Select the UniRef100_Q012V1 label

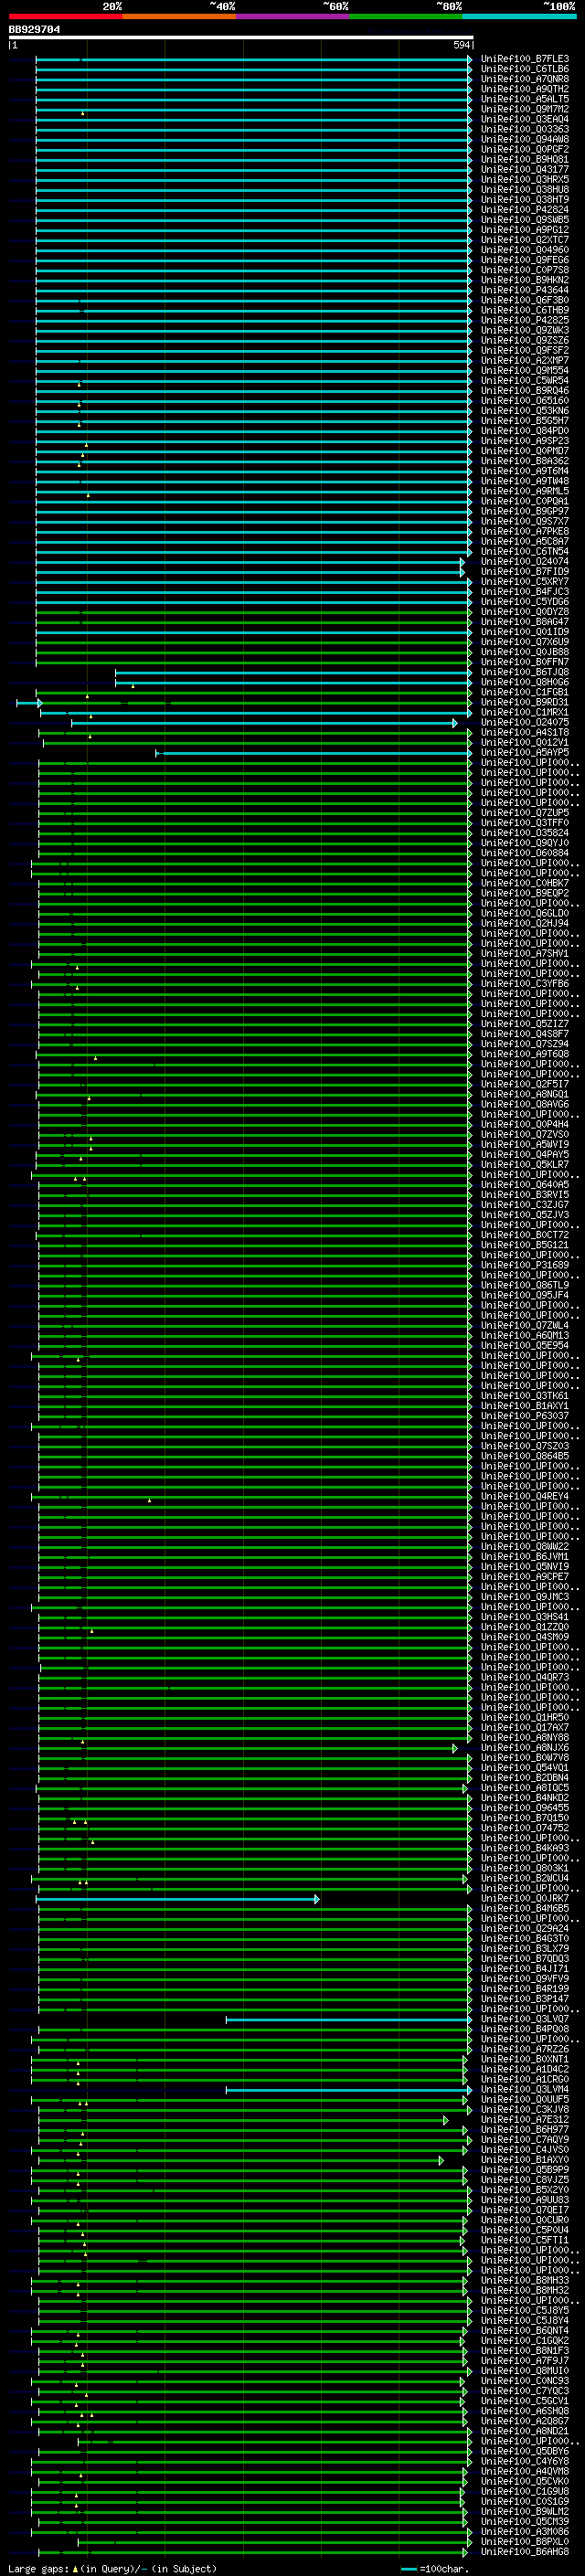pos(525,742)
